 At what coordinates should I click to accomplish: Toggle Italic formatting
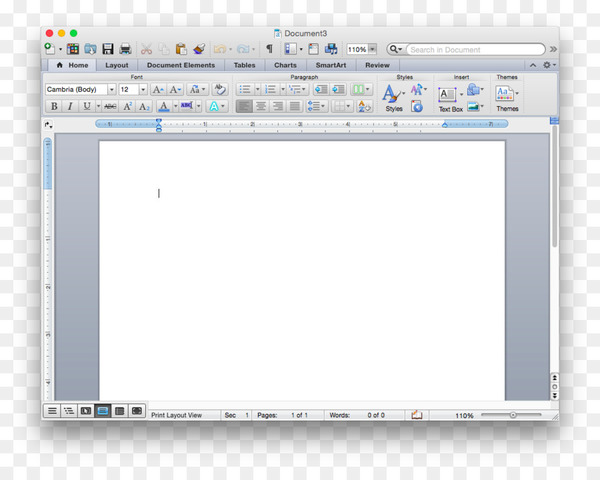click(70, 106)
